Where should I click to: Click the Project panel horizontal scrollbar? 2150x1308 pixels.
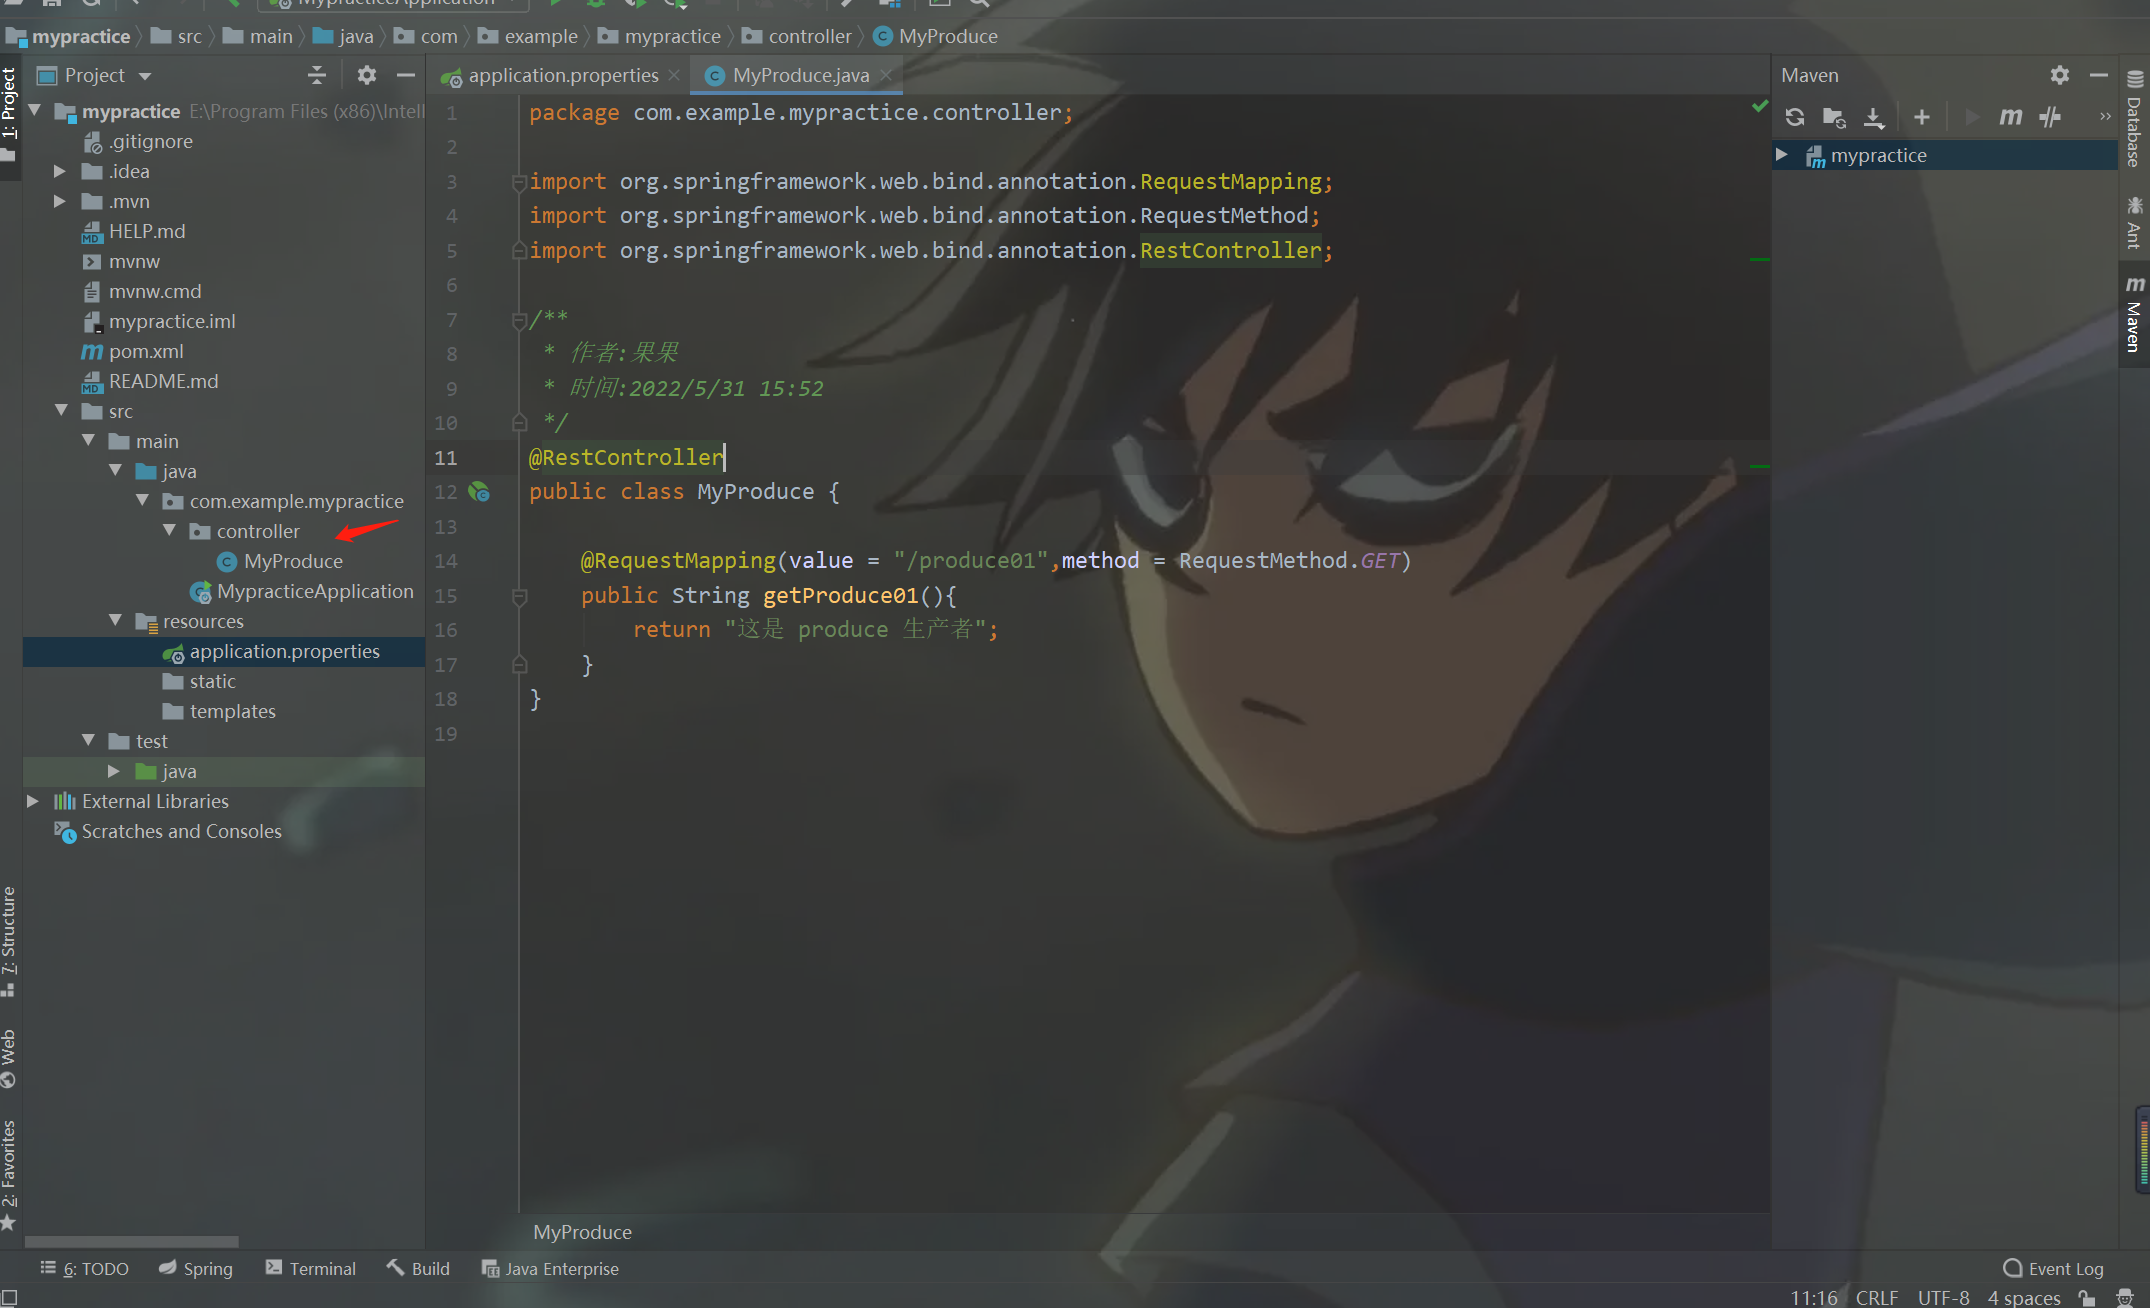click(x=132, y=1241)
